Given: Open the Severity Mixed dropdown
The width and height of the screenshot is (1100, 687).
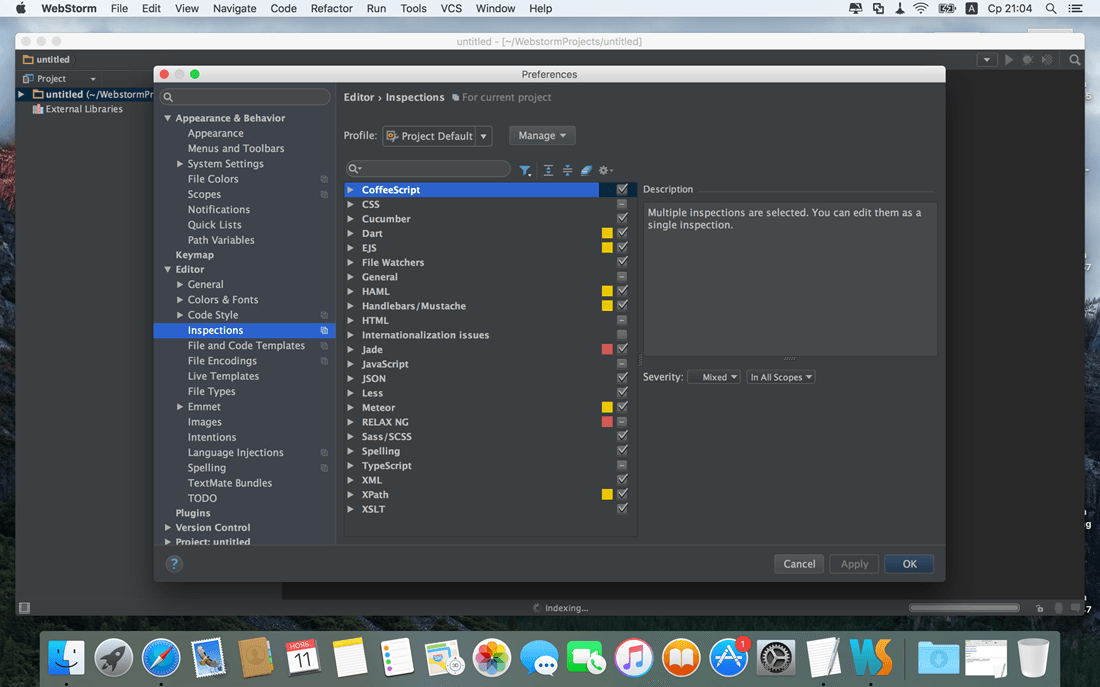Looking at the screenshot, I should (x=714, y=377).
